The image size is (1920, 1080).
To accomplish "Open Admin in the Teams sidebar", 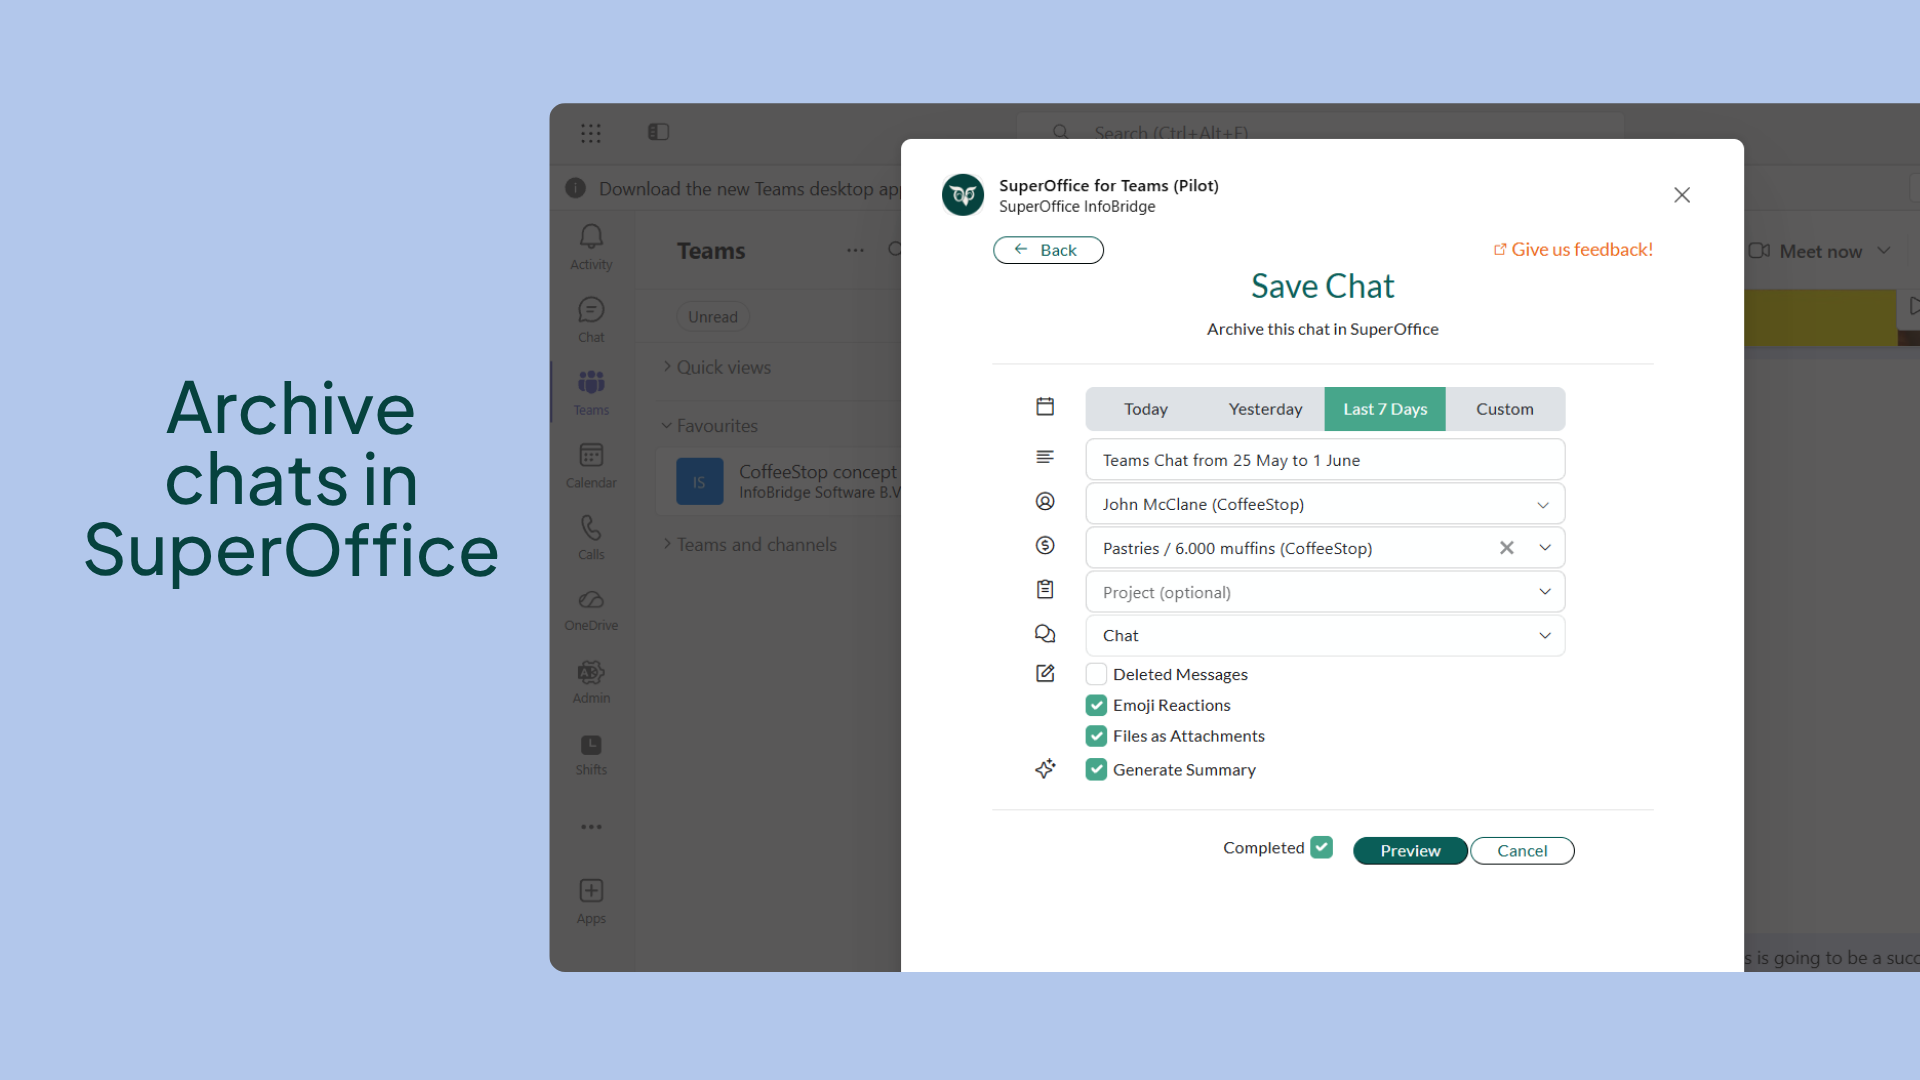I will (591, 682).
